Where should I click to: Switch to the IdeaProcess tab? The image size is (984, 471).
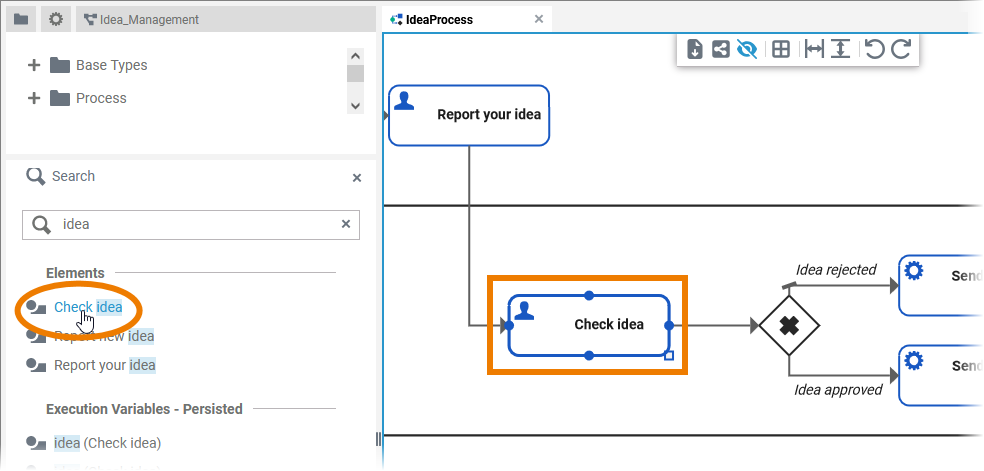440,19
